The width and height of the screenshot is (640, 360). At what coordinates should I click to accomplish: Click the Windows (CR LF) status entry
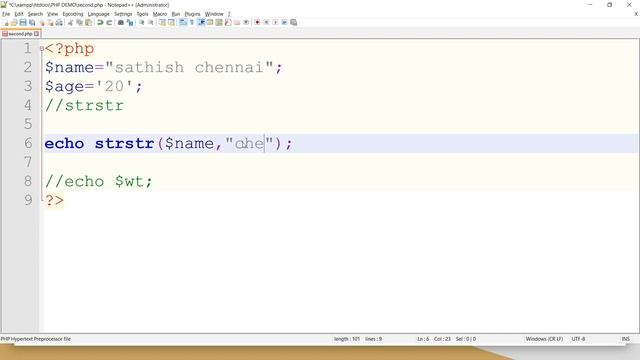pos(544,339)
